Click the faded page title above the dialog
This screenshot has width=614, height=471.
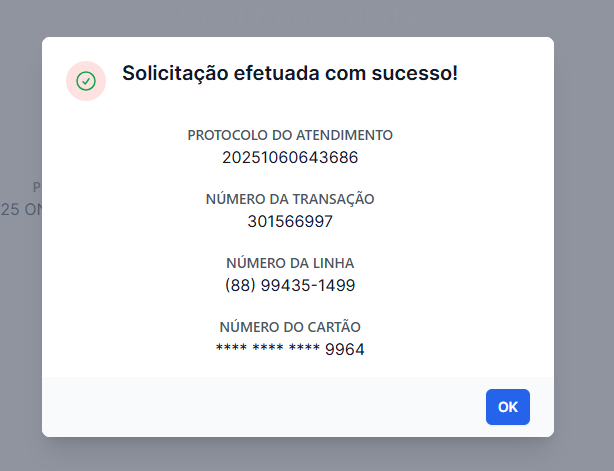pyautogui.click(x=298, y=18)
